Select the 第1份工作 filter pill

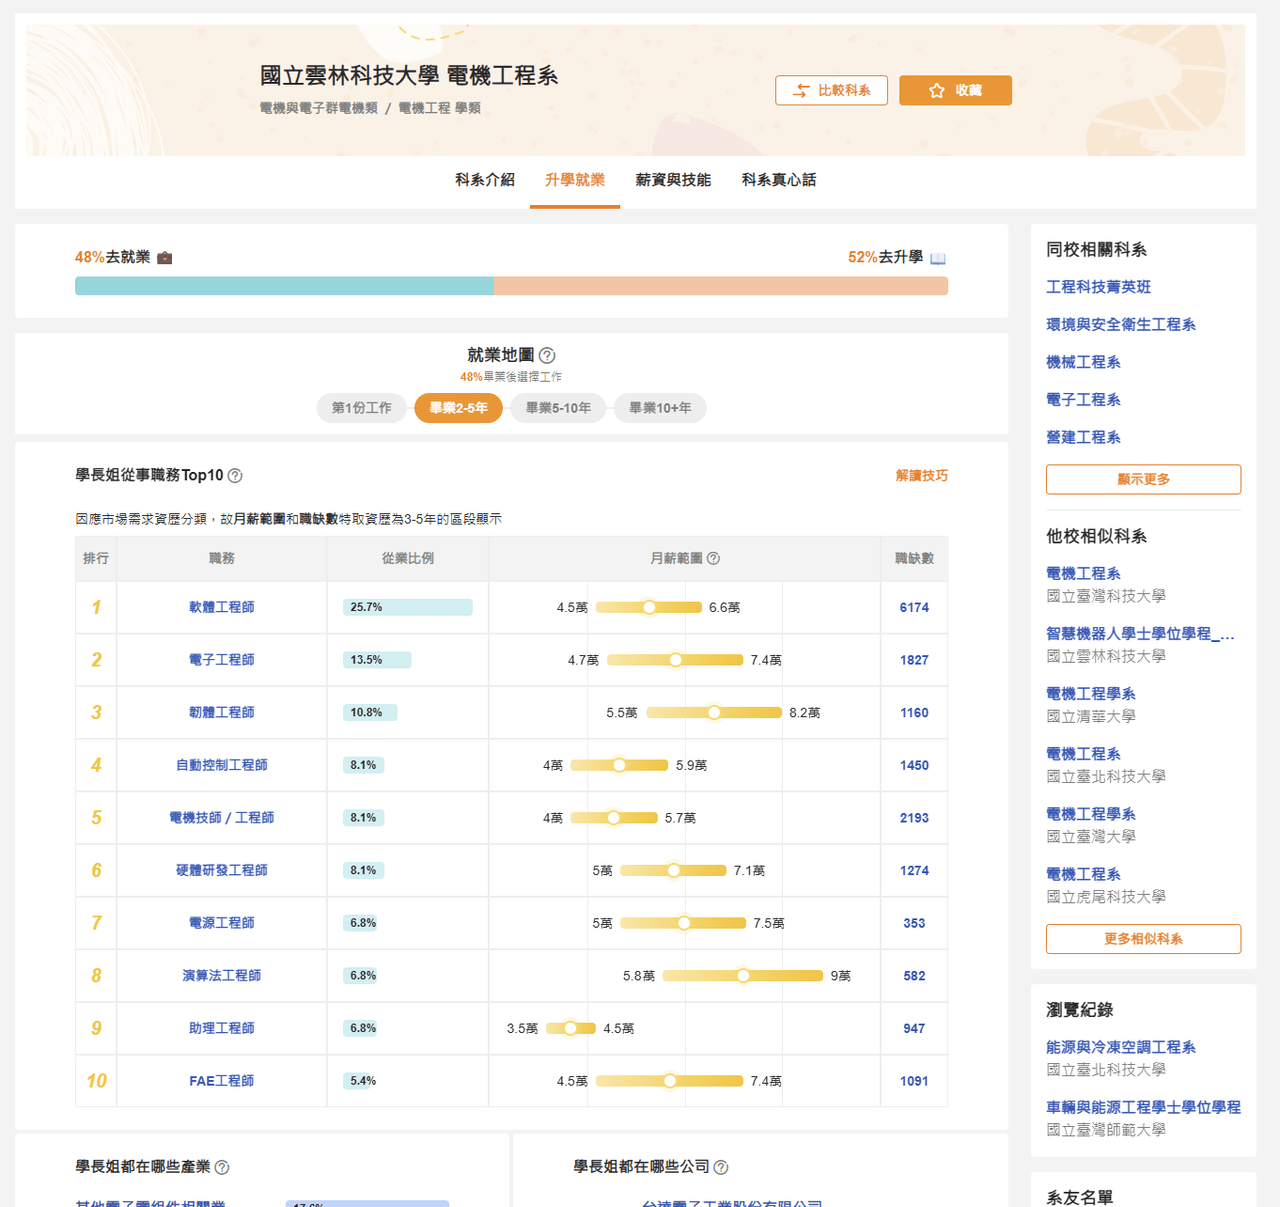coord(361,408)
